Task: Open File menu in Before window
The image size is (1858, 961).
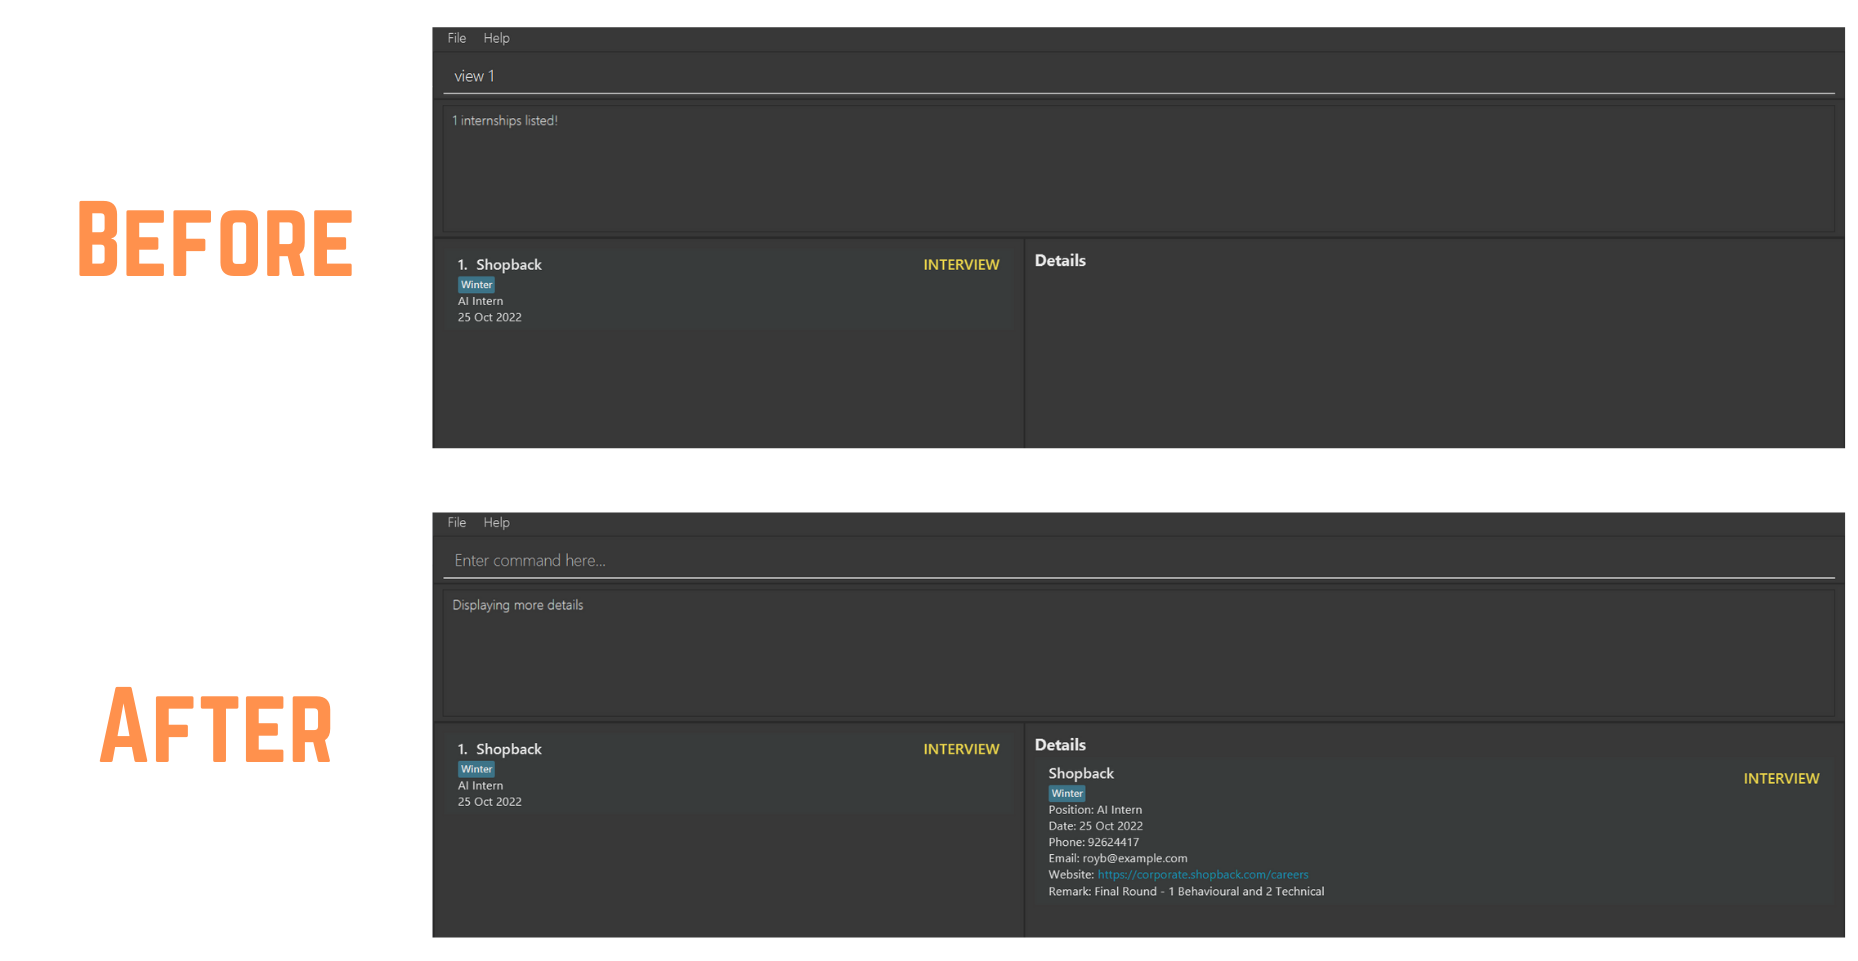Action: point(456,38)
